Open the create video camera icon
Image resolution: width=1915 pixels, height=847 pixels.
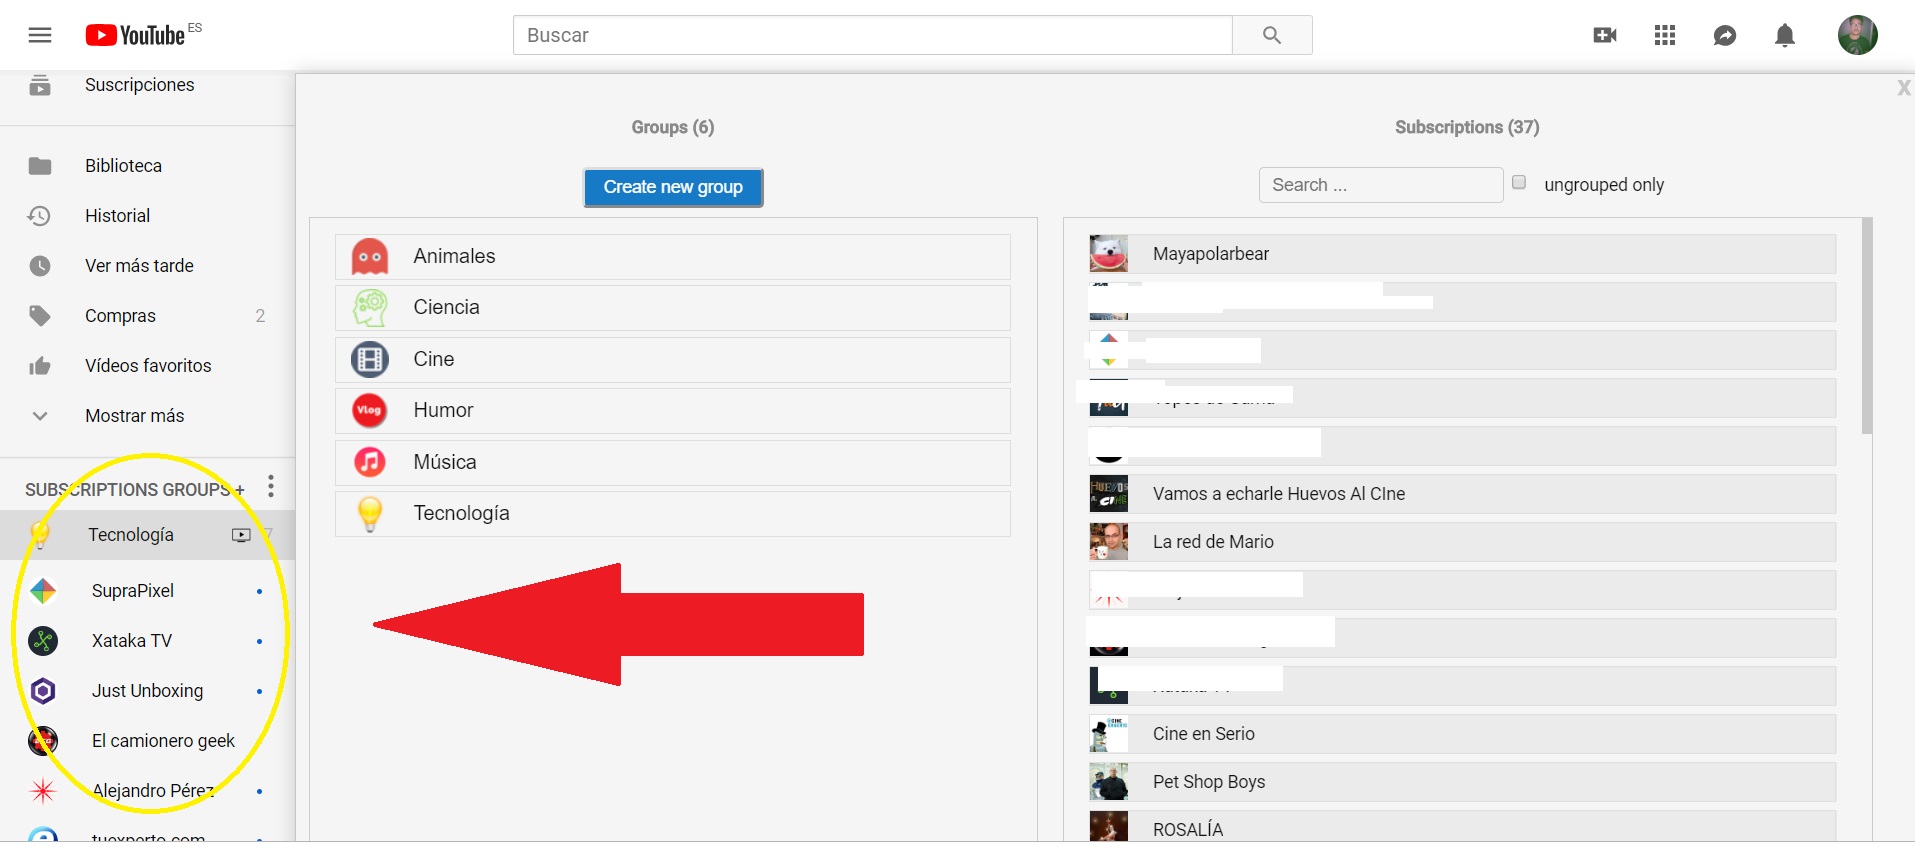1604,36
